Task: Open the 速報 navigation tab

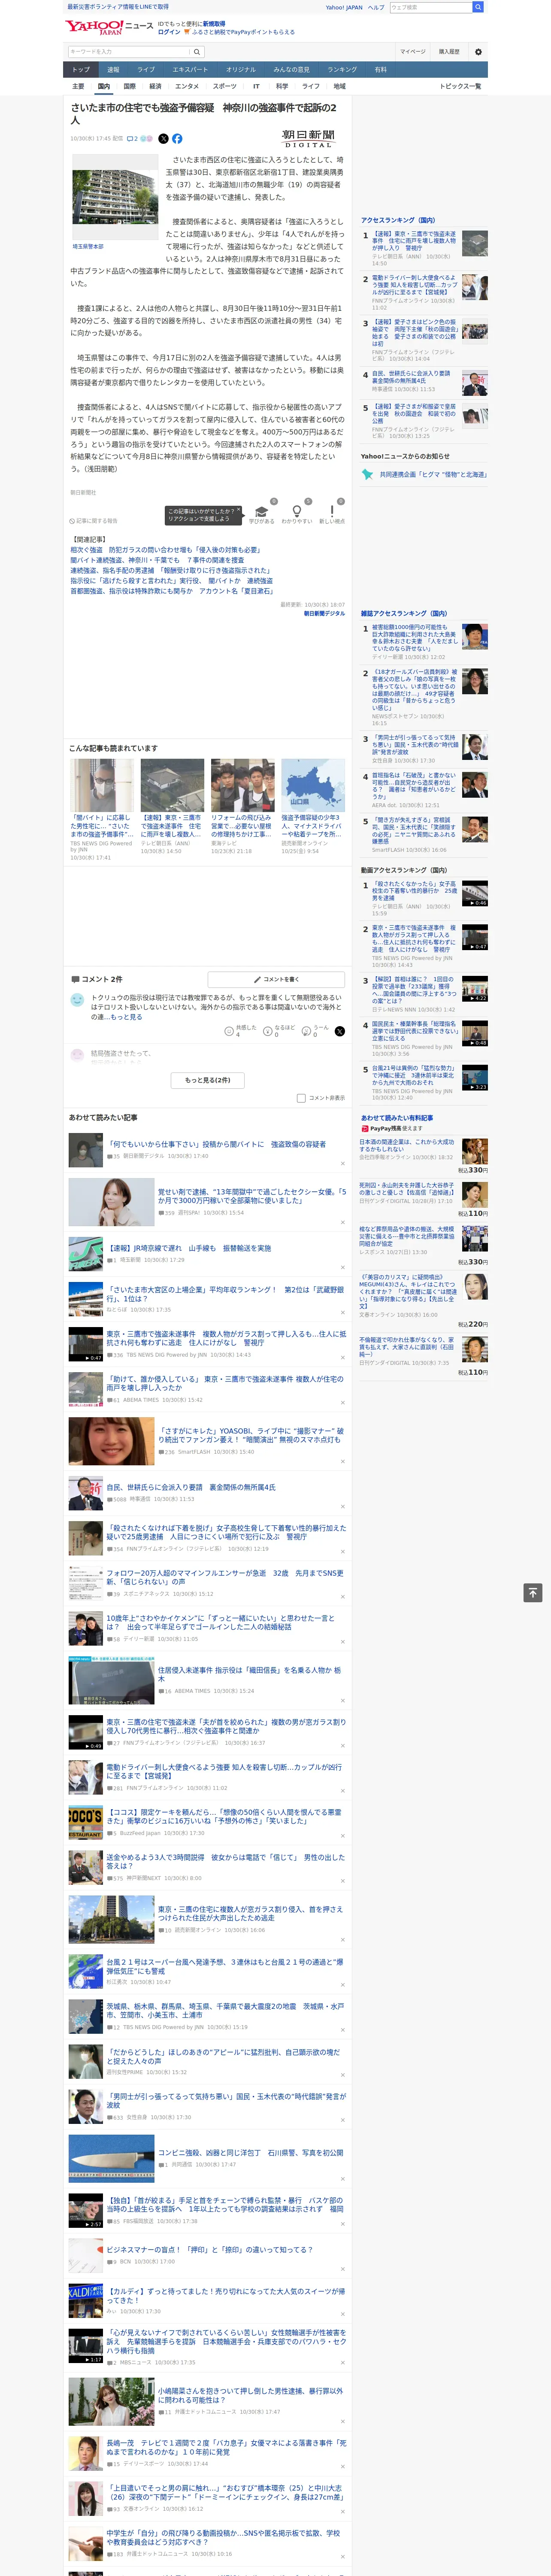Action: pos(113,70)
